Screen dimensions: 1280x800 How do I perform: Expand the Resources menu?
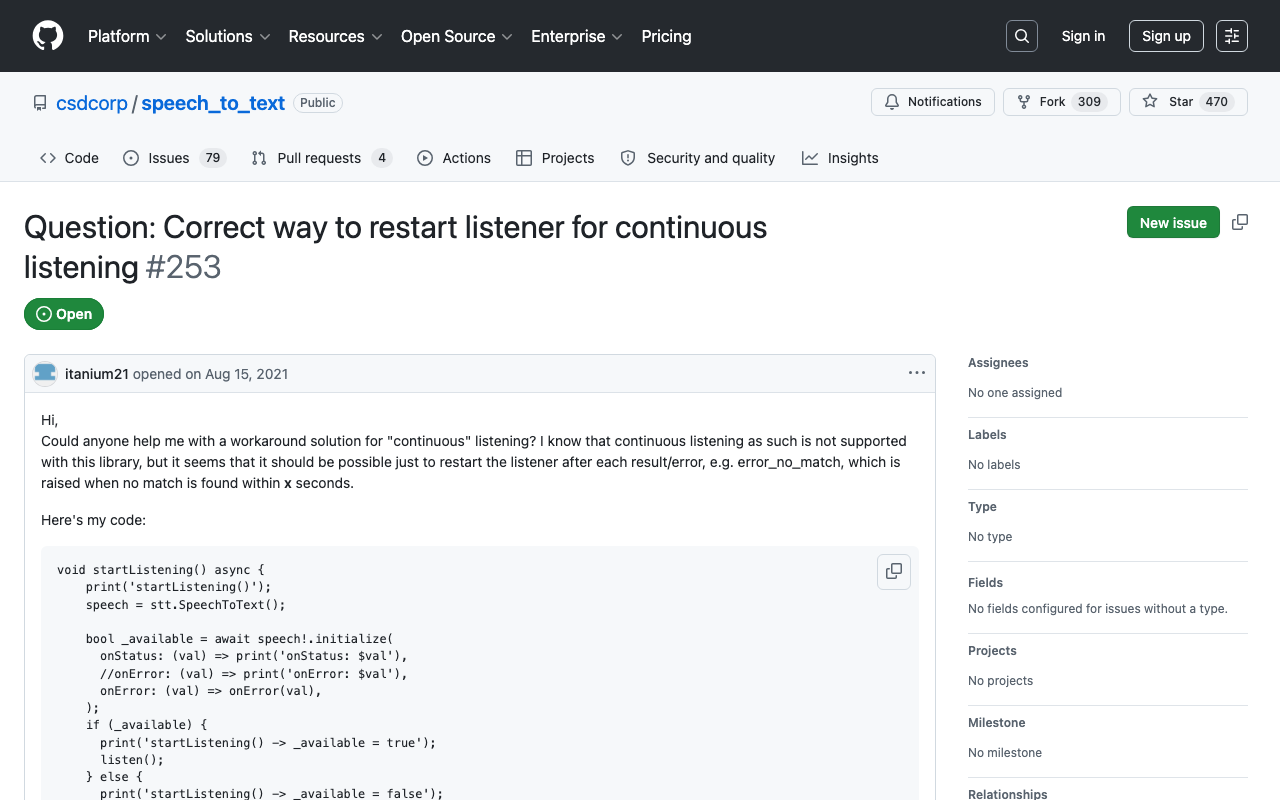335,36
